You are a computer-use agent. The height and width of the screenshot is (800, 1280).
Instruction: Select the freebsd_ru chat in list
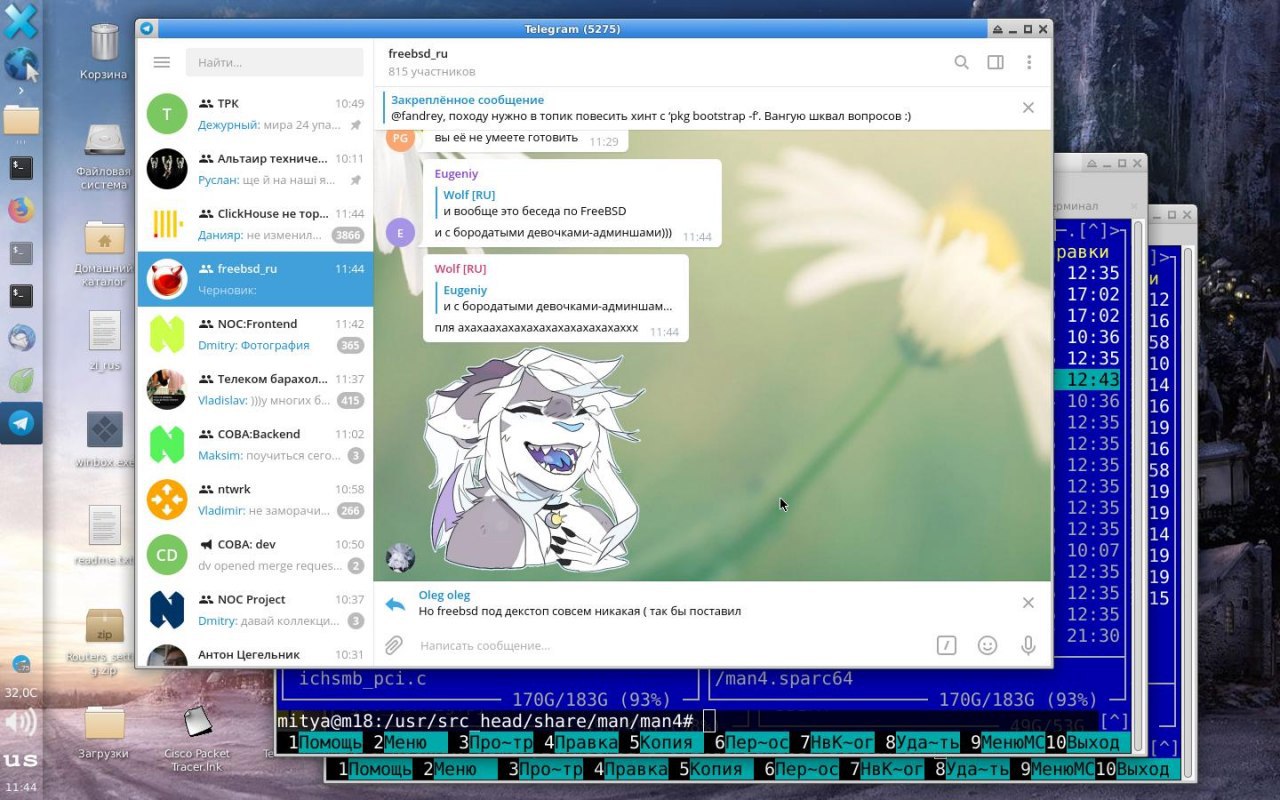point(255,278)
